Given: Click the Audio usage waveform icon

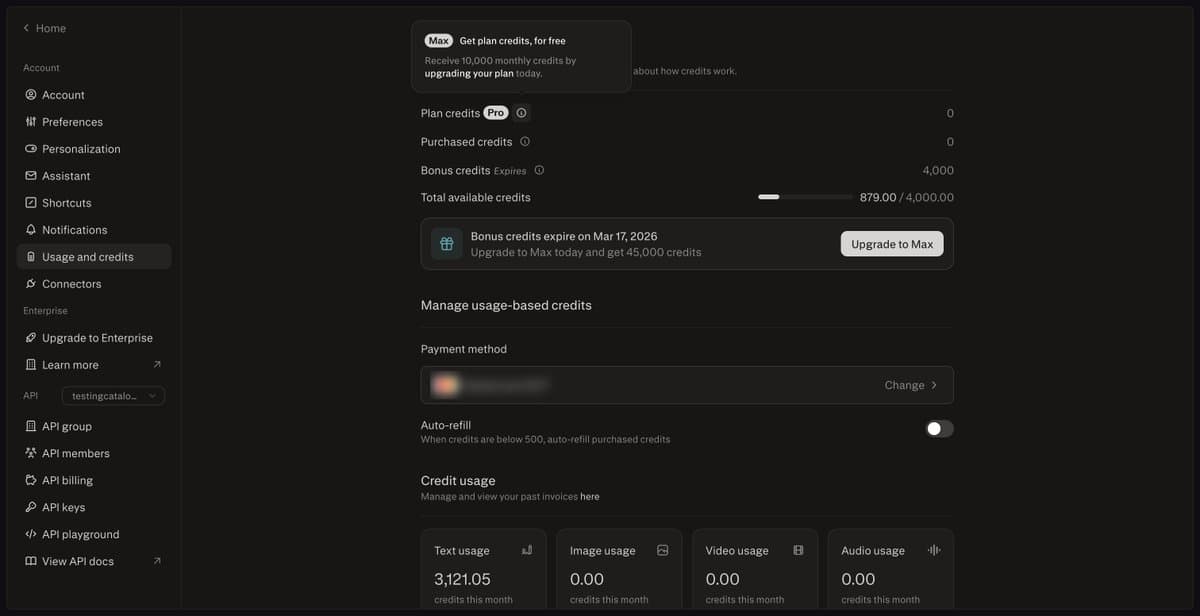Looking at the screenshot, I should click(932, 549).
